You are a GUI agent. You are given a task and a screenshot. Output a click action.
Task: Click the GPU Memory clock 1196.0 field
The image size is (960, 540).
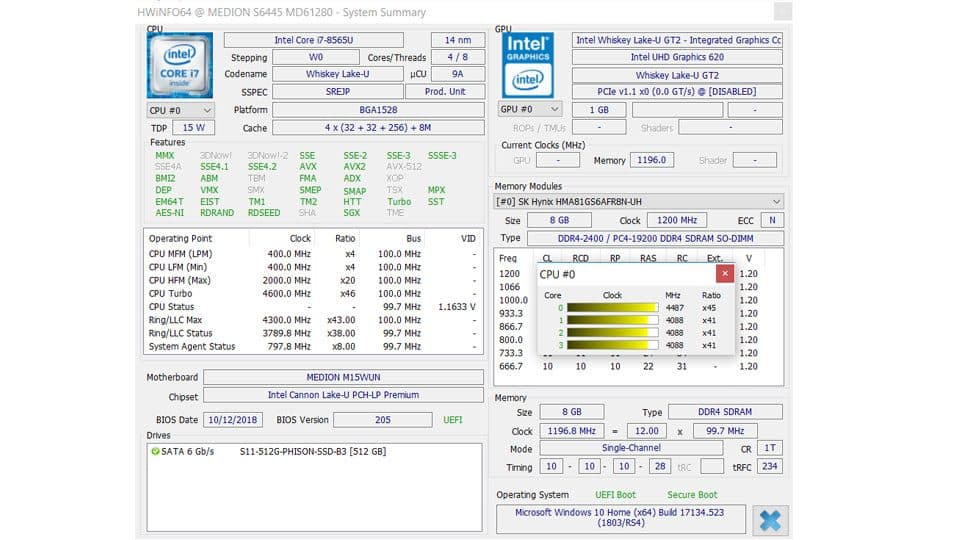[651, 160]
